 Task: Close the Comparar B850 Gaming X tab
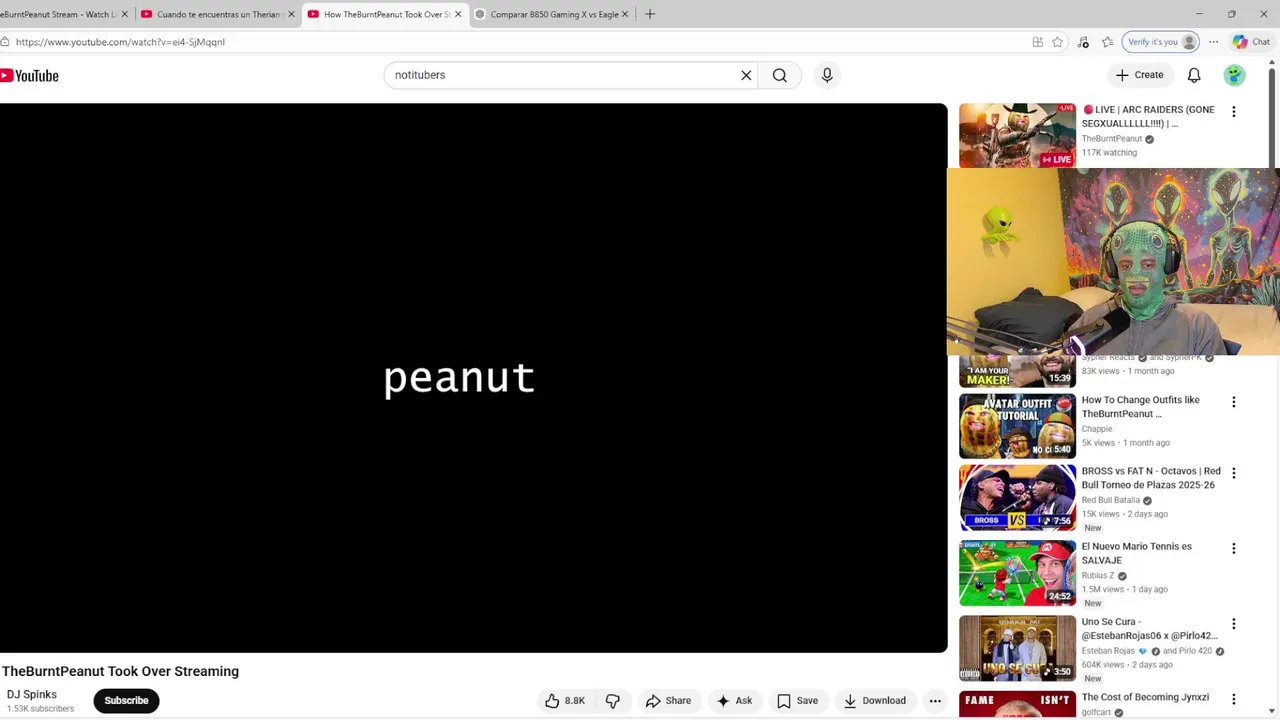tap(625, 14)
